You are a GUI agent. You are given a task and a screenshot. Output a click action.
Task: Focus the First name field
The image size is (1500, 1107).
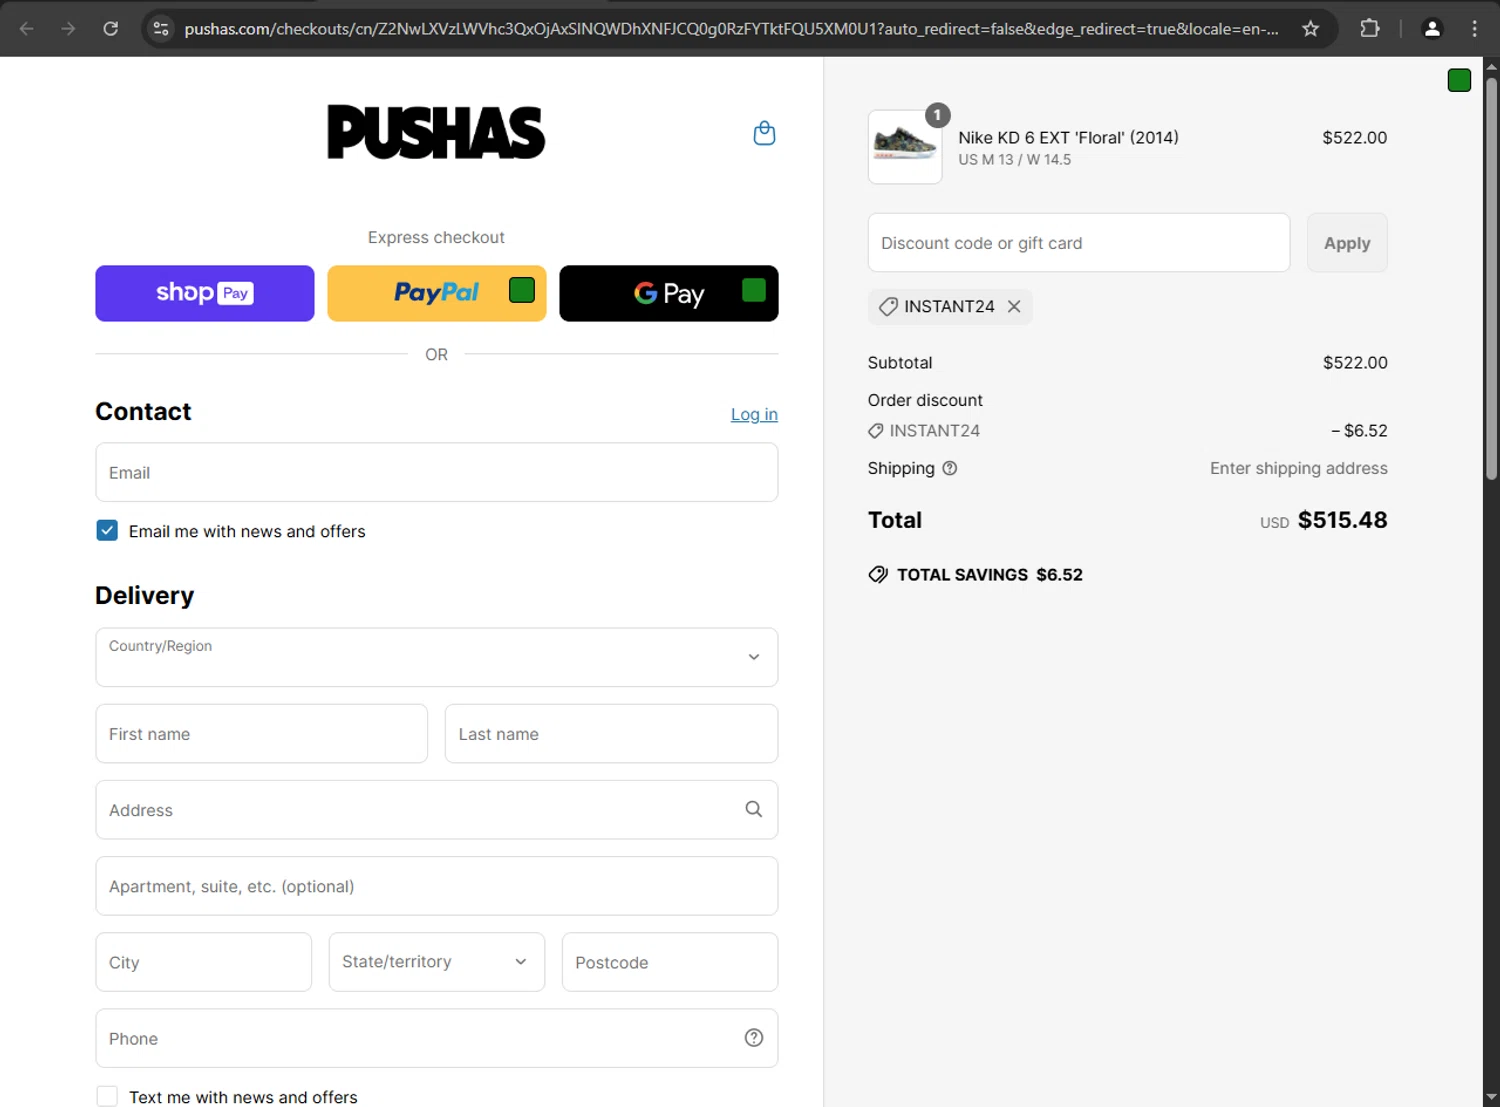[262, 734]
